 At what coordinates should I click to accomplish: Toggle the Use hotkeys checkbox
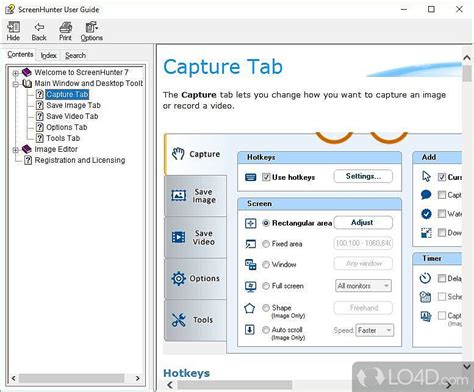pyautogui.click(x=266, y=177)
